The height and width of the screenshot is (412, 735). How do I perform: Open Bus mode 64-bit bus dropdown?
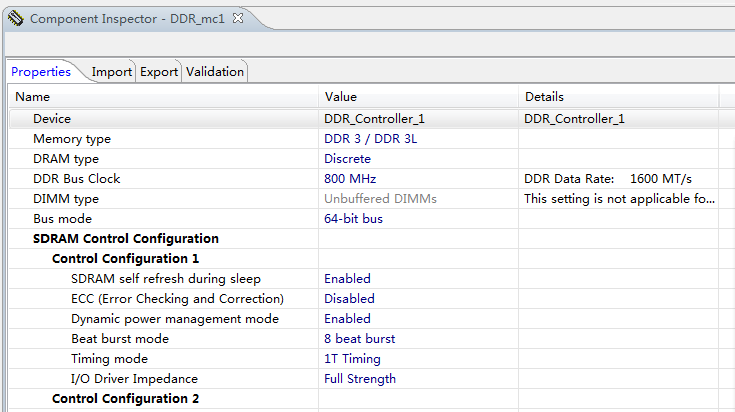point(353,219)
